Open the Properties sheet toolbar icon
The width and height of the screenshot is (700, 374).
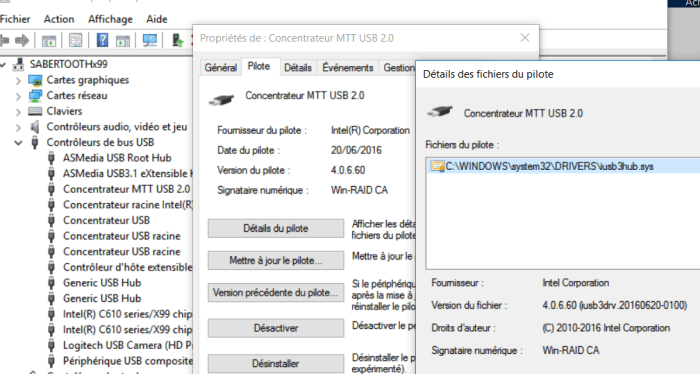point(75,41)
